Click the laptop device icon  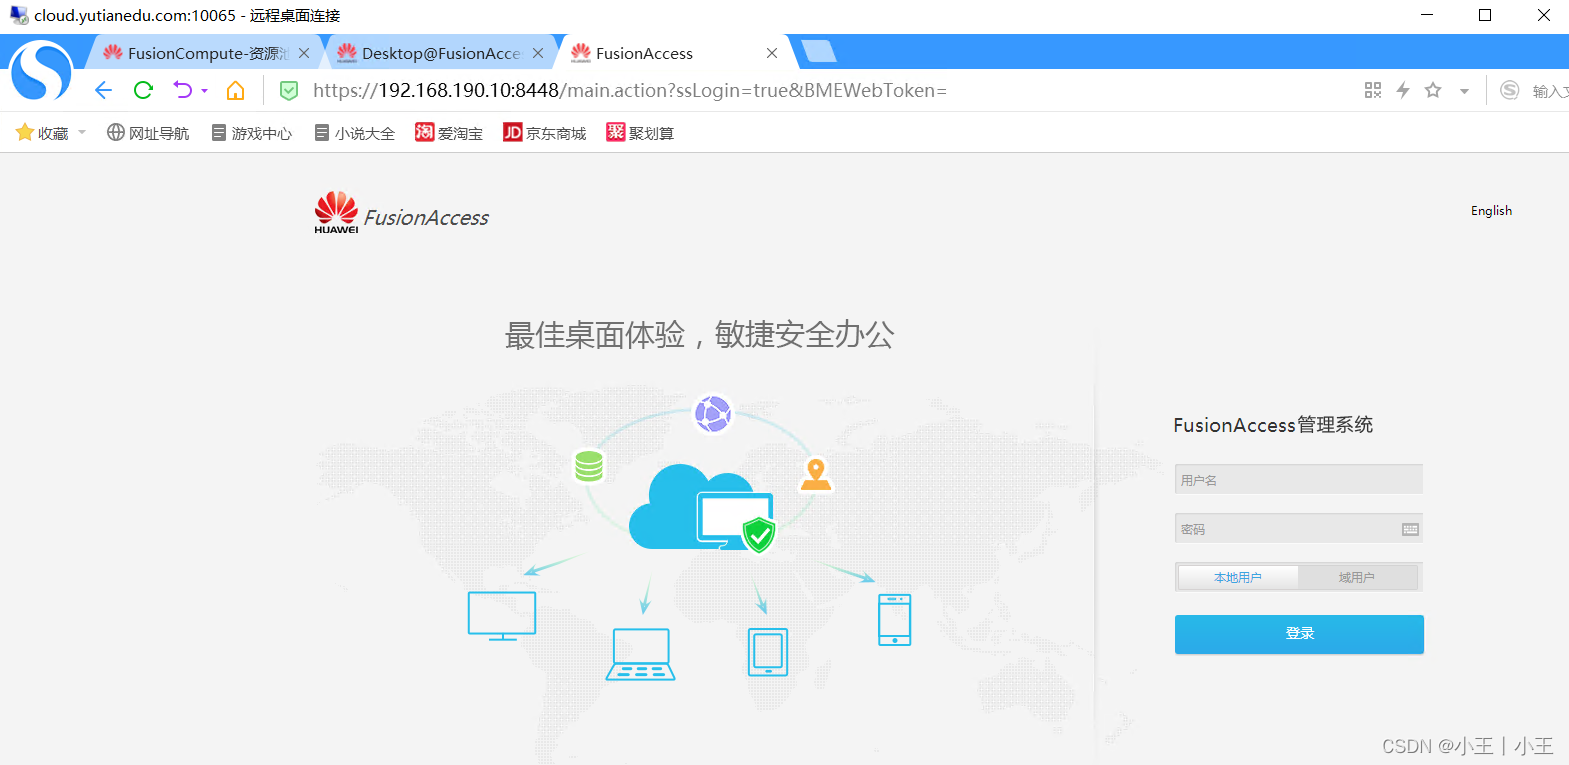point(641,654)
